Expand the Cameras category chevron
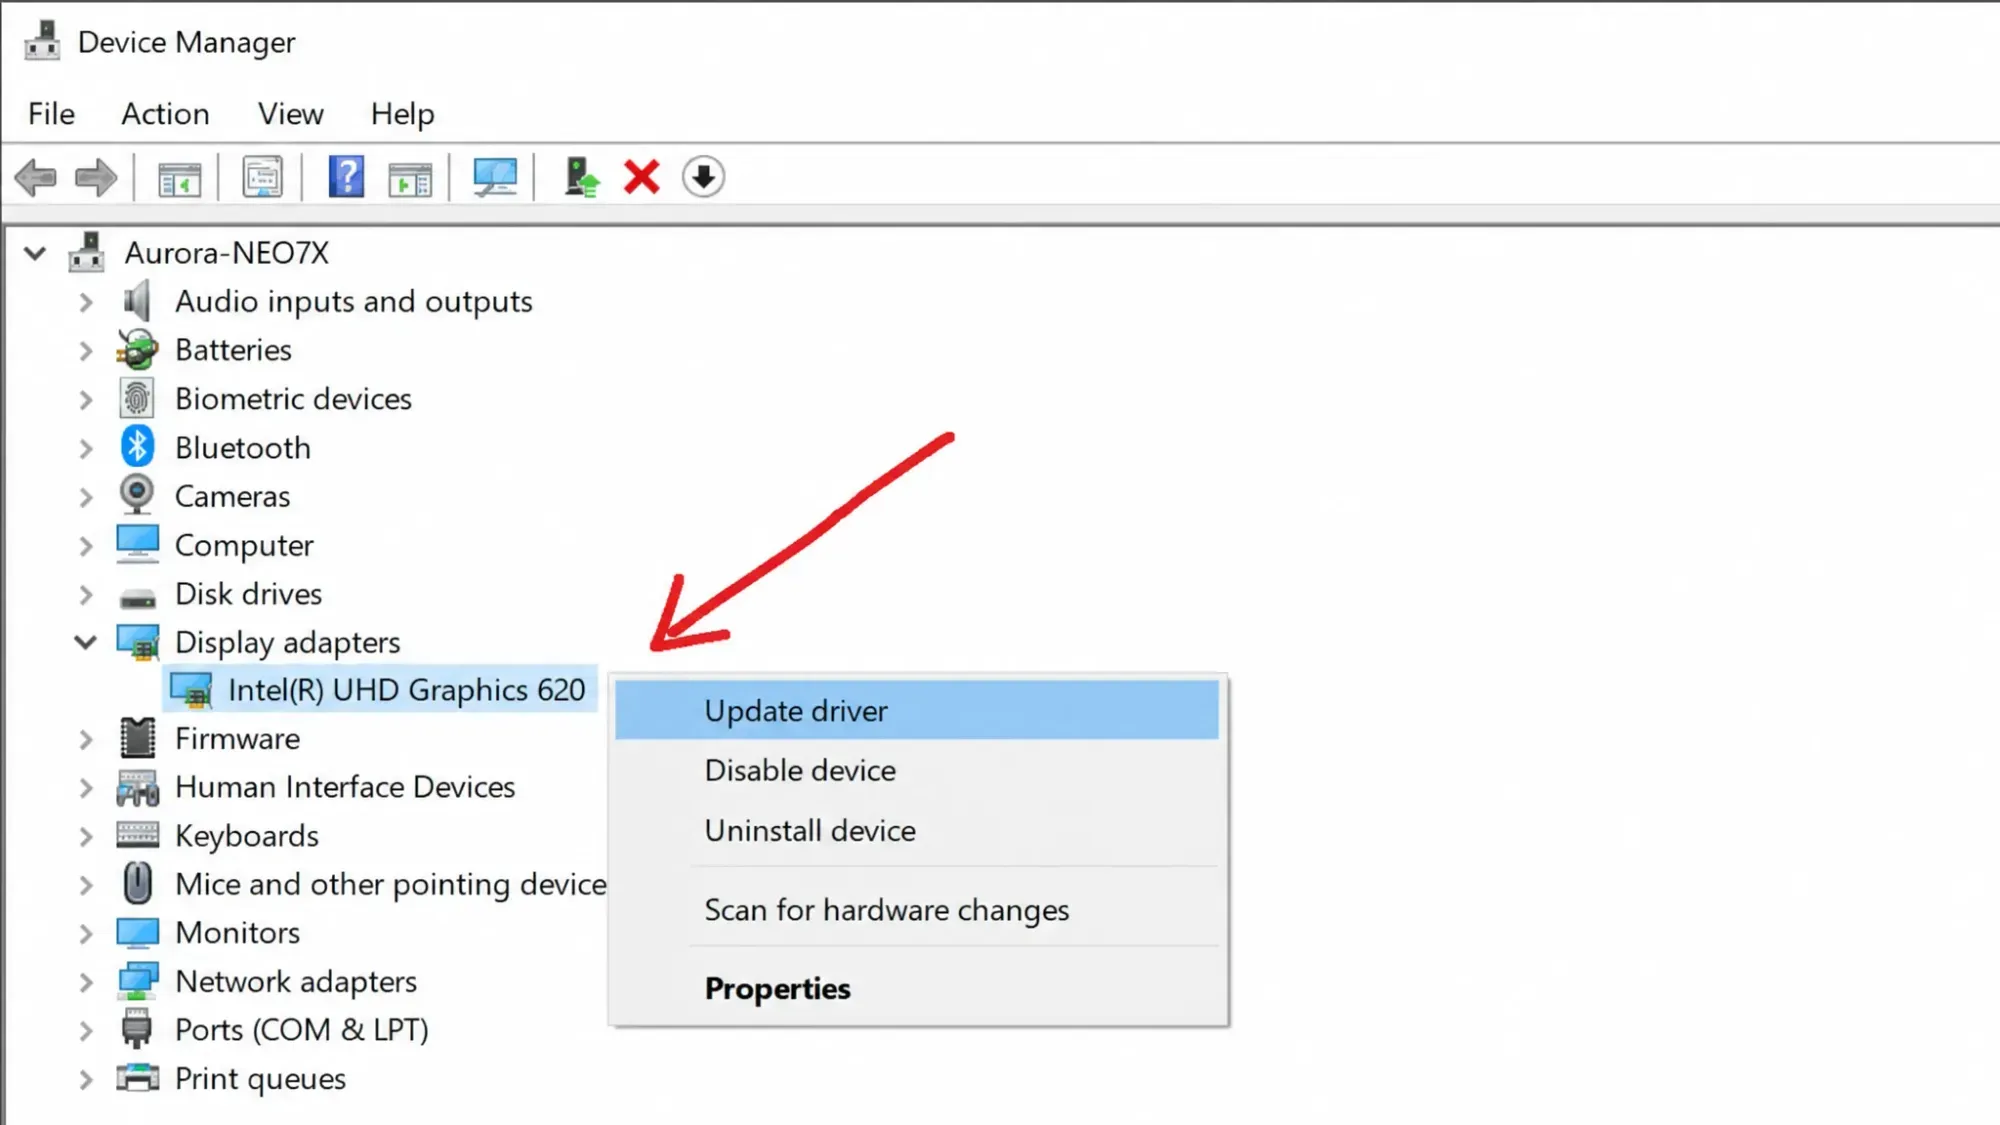This screenshot has width=2000, height=1125. (x=86, y=497)
